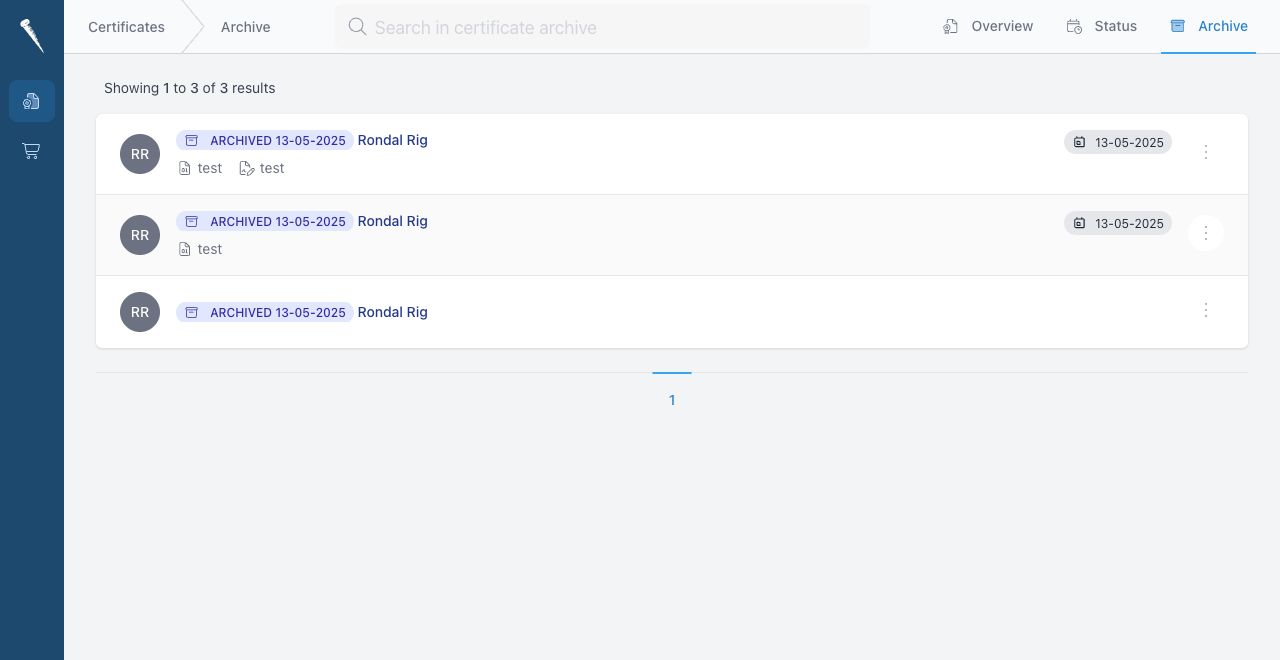Click the search in certificate archive field
This screenshot has width=1280, height=660.
(x=602, y=27)
